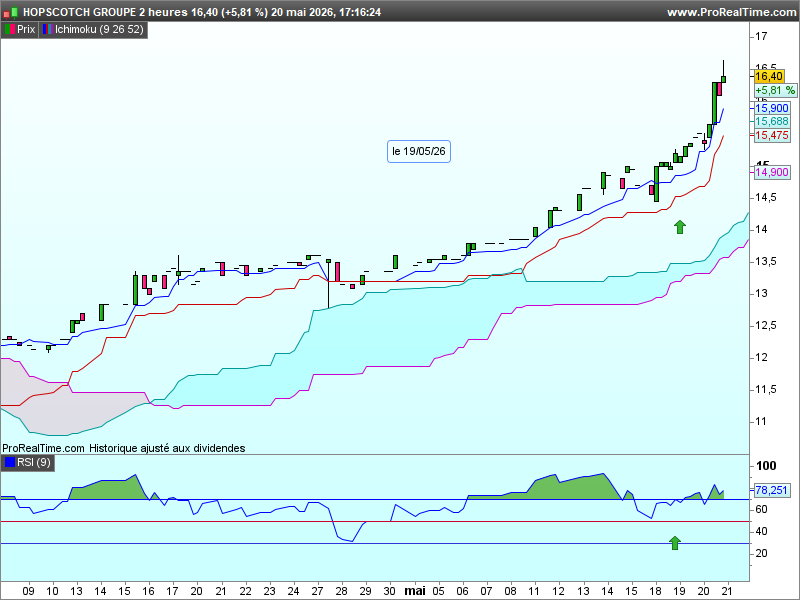Select the 78,251 RSI value label
The image size is (800, 600).
click(772, 490)
